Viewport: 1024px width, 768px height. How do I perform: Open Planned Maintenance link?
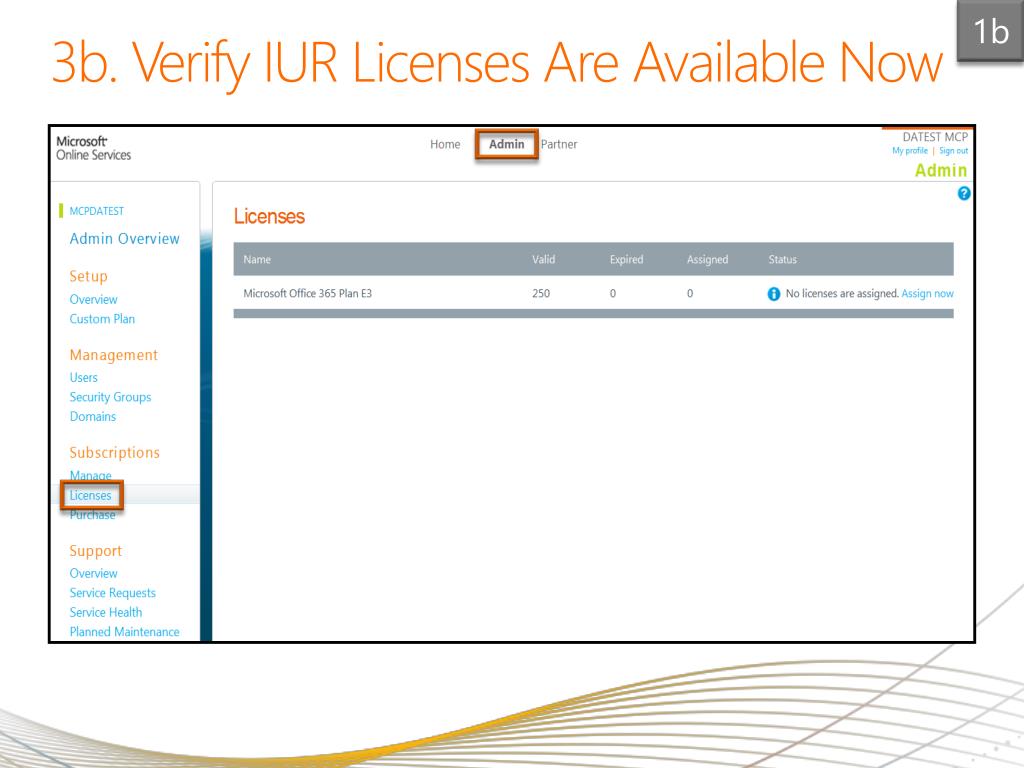point(124,632)
